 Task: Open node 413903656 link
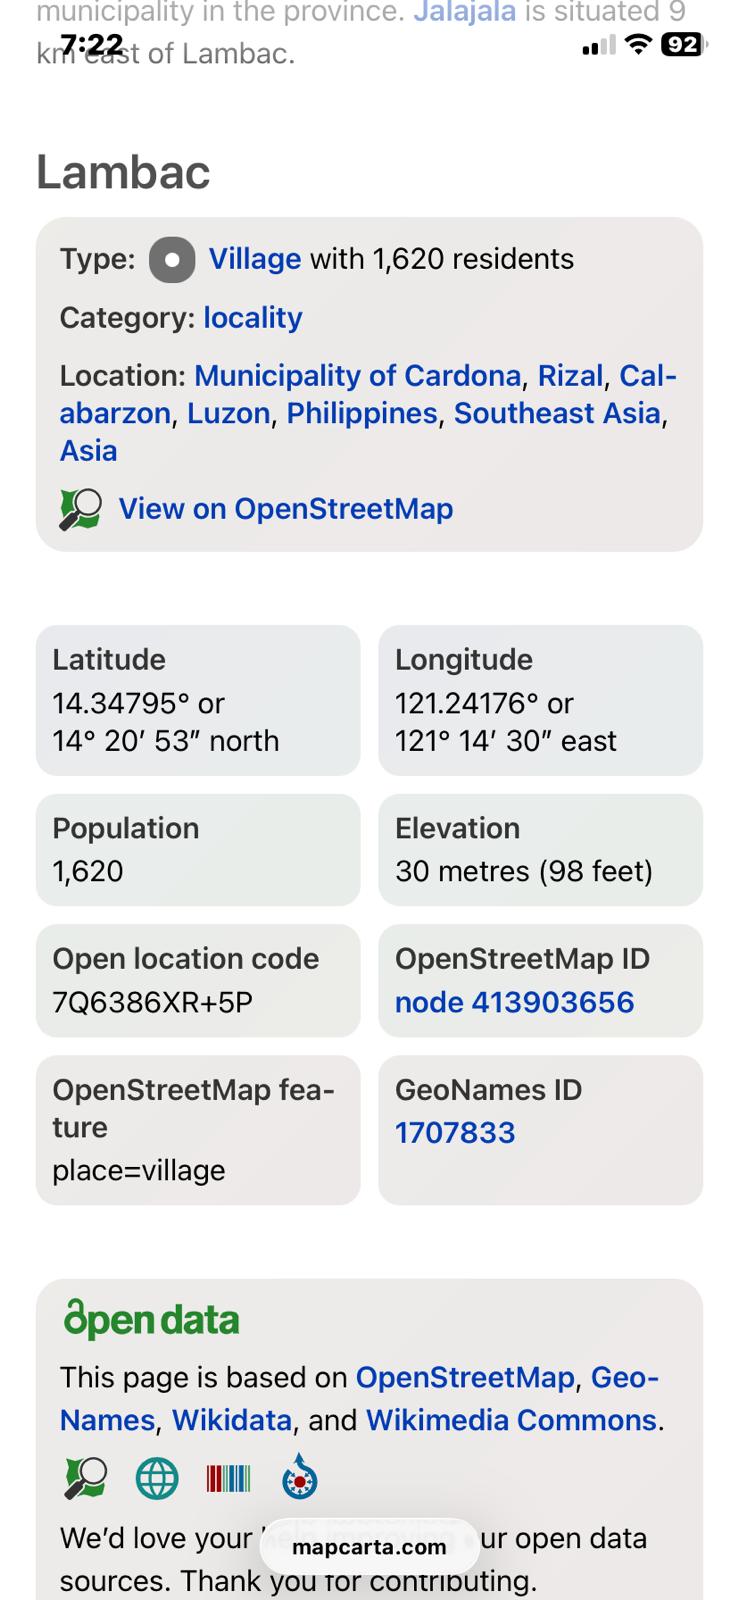pyautogui.click(x=514, y=1003)
